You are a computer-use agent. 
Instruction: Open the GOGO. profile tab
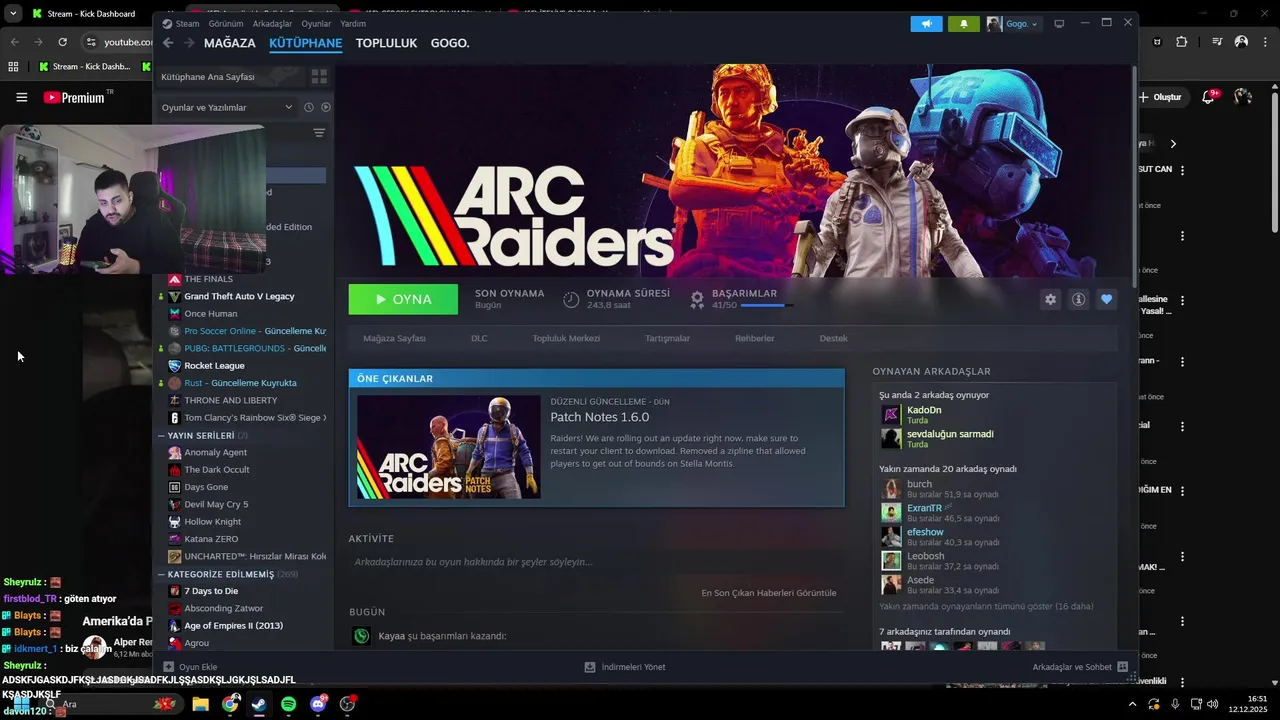pos(450,43)
